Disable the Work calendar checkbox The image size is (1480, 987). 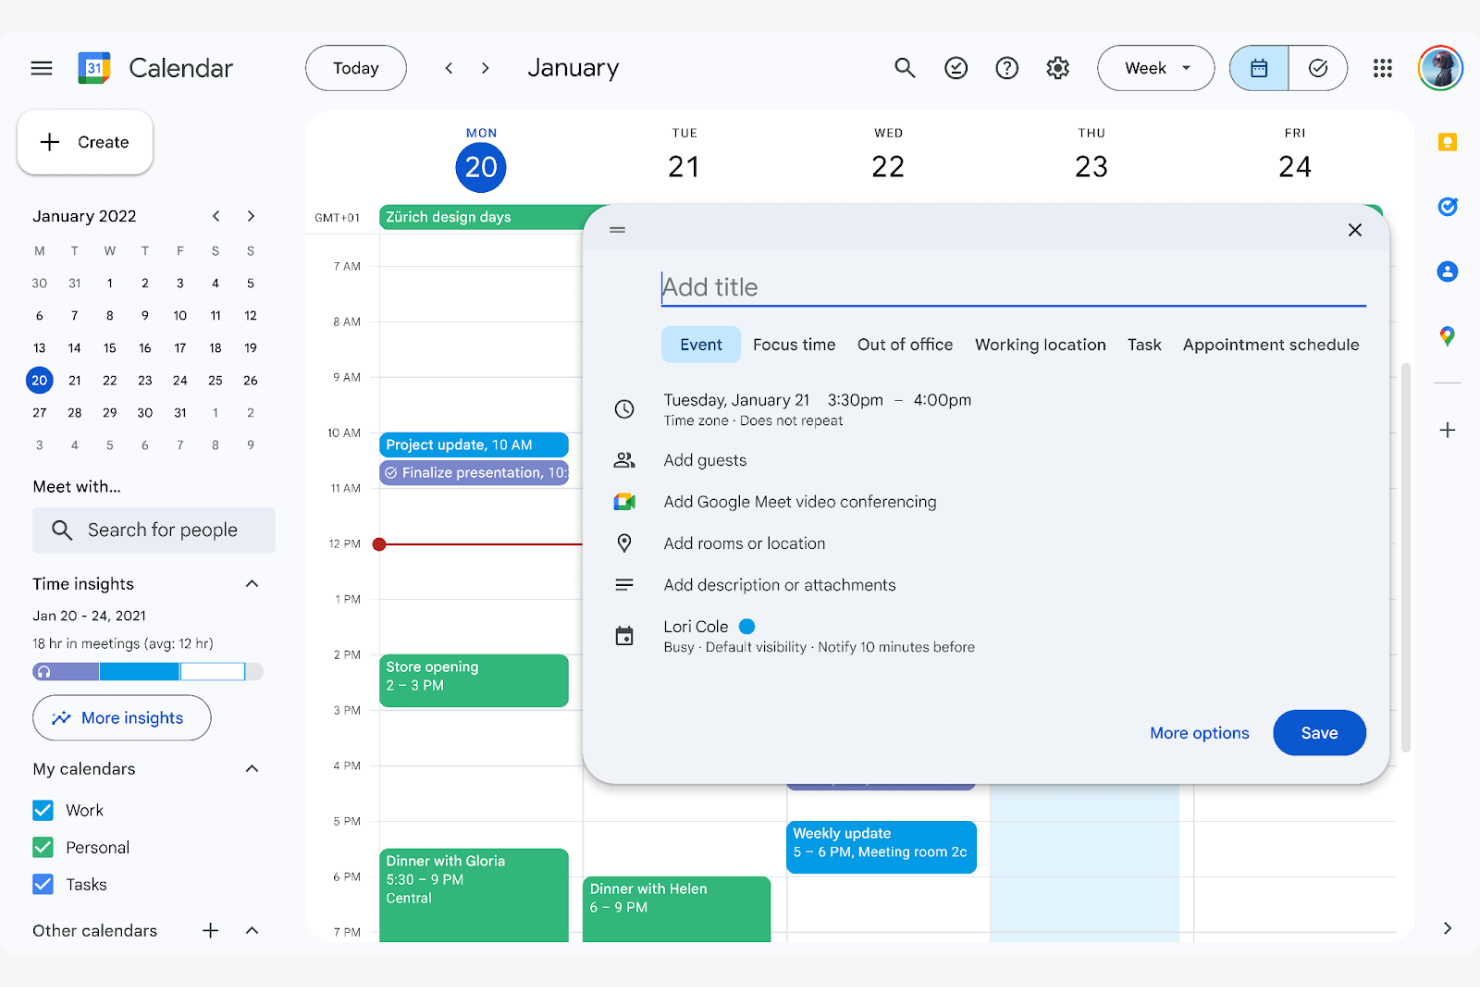42,810
